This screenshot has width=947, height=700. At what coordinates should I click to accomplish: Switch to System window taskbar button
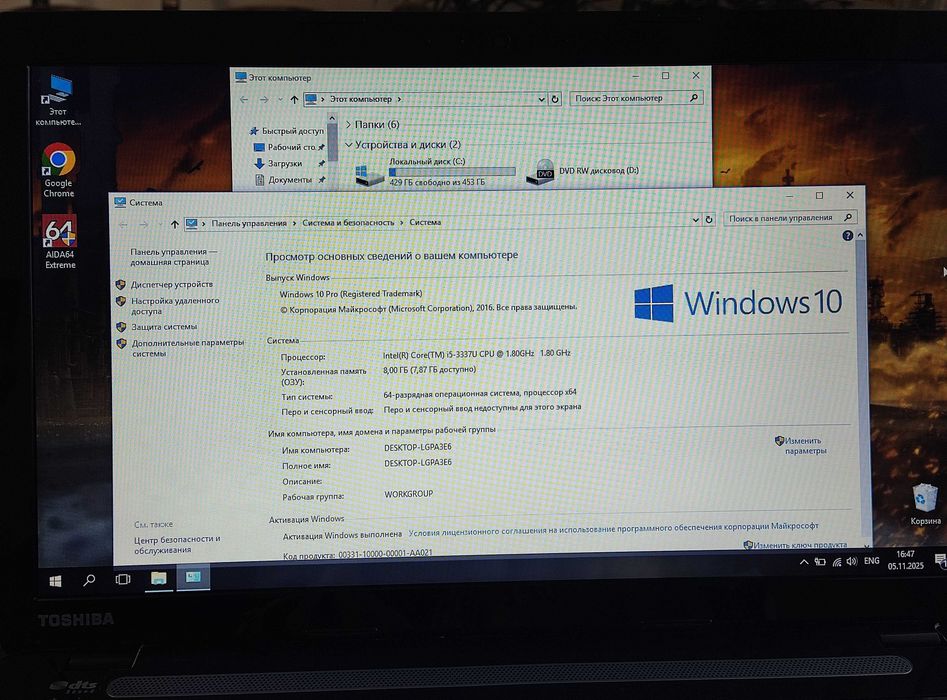click(x=193, y=577)
